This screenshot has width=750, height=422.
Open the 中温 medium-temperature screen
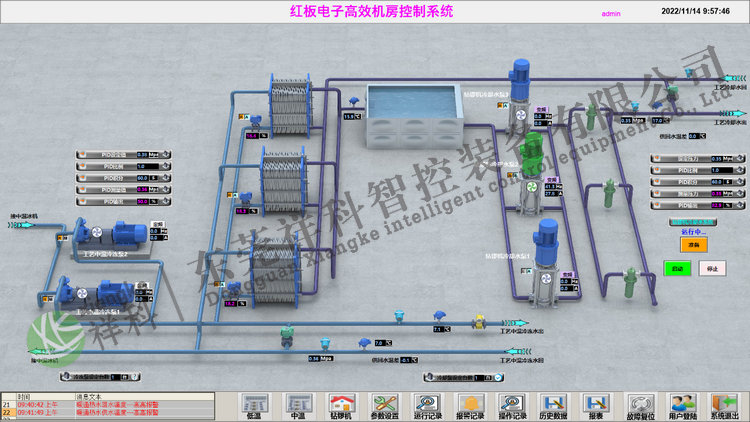[x=297, y=405]
